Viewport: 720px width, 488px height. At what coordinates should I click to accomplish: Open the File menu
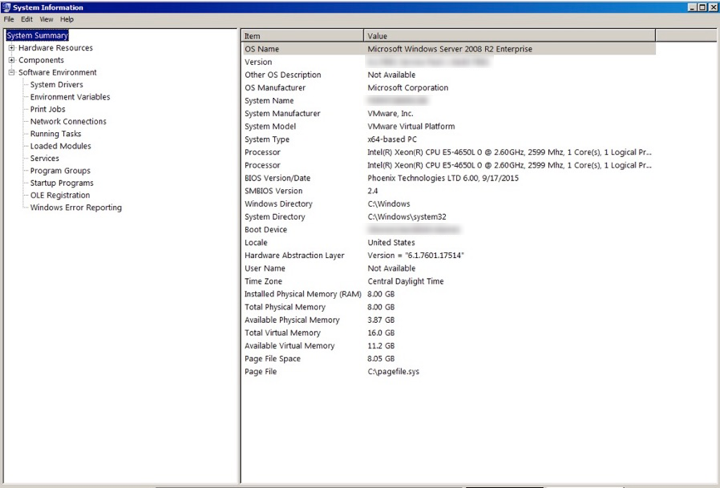click(x=9, y=19)
